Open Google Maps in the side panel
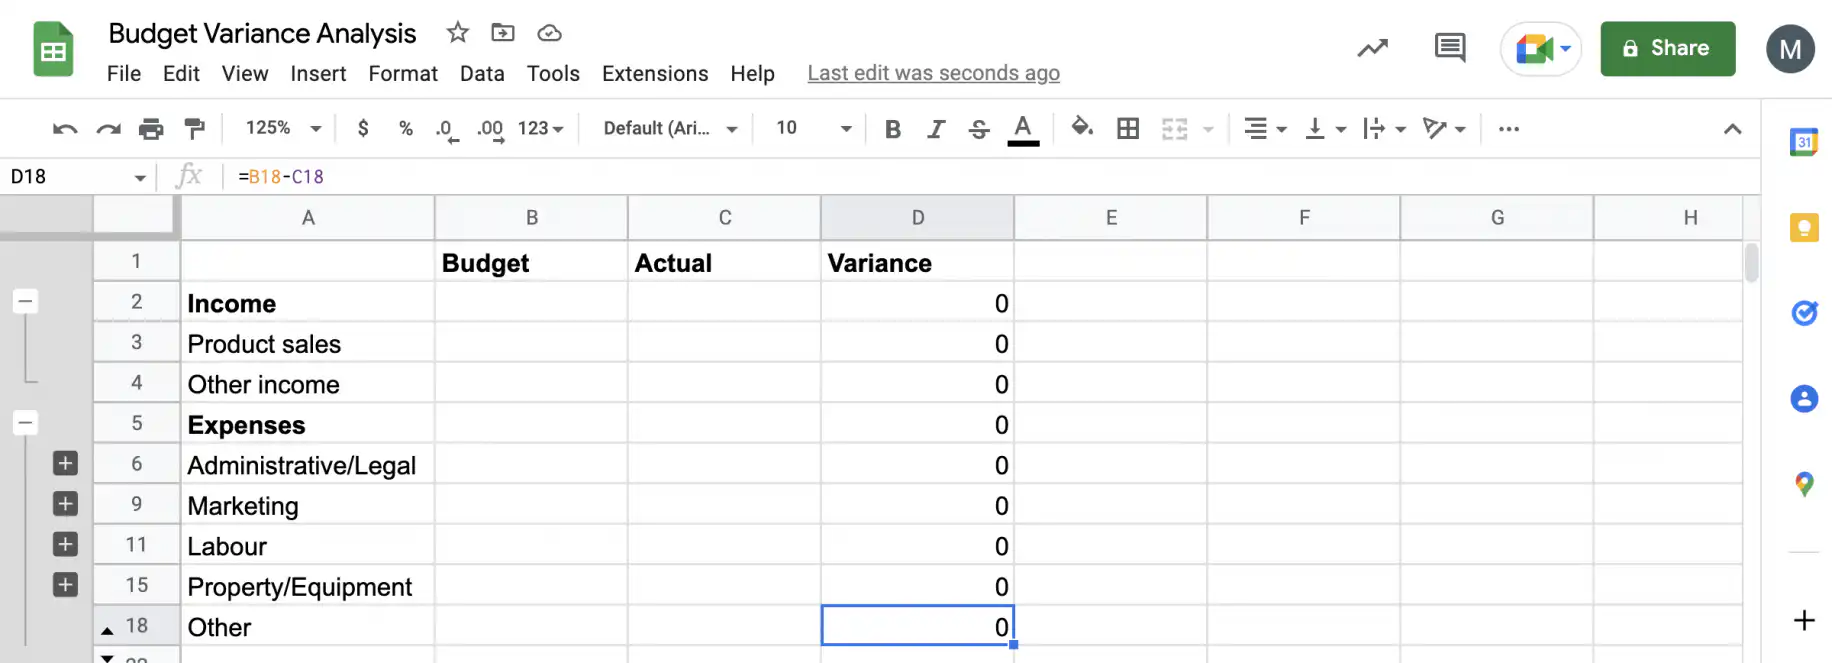Screen dimensions: 1832x663 (x=1804, y=485)
